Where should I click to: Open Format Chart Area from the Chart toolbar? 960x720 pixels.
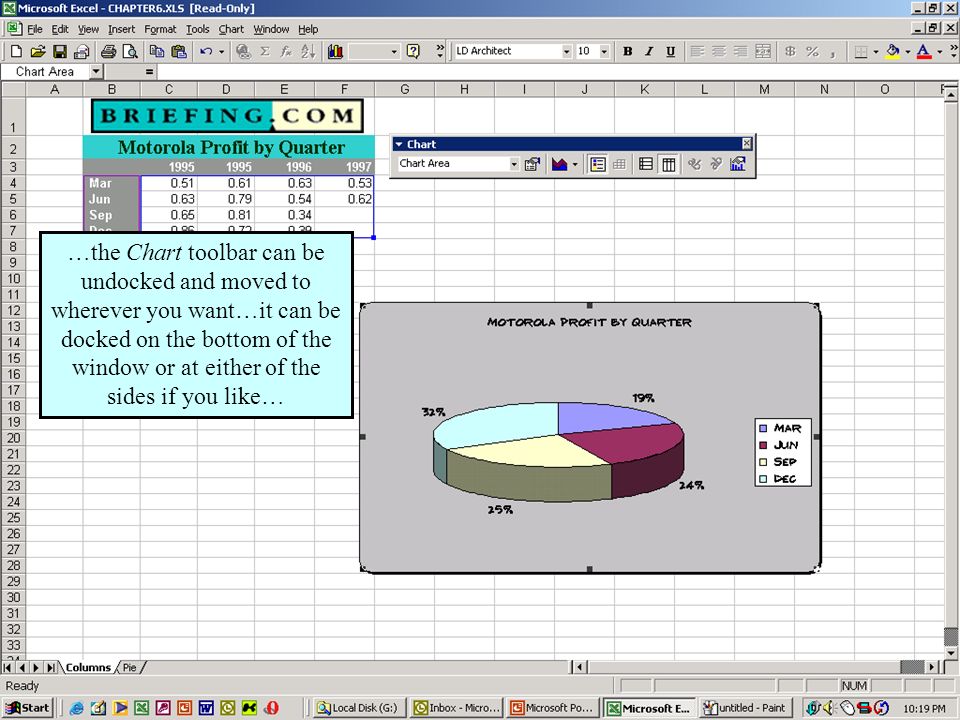click(x=532, y=164)
